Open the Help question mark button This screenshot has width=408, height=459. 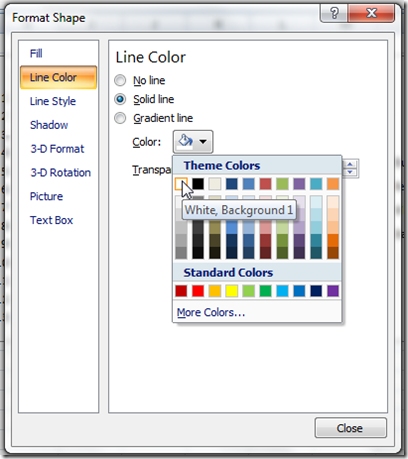(334, 13)
